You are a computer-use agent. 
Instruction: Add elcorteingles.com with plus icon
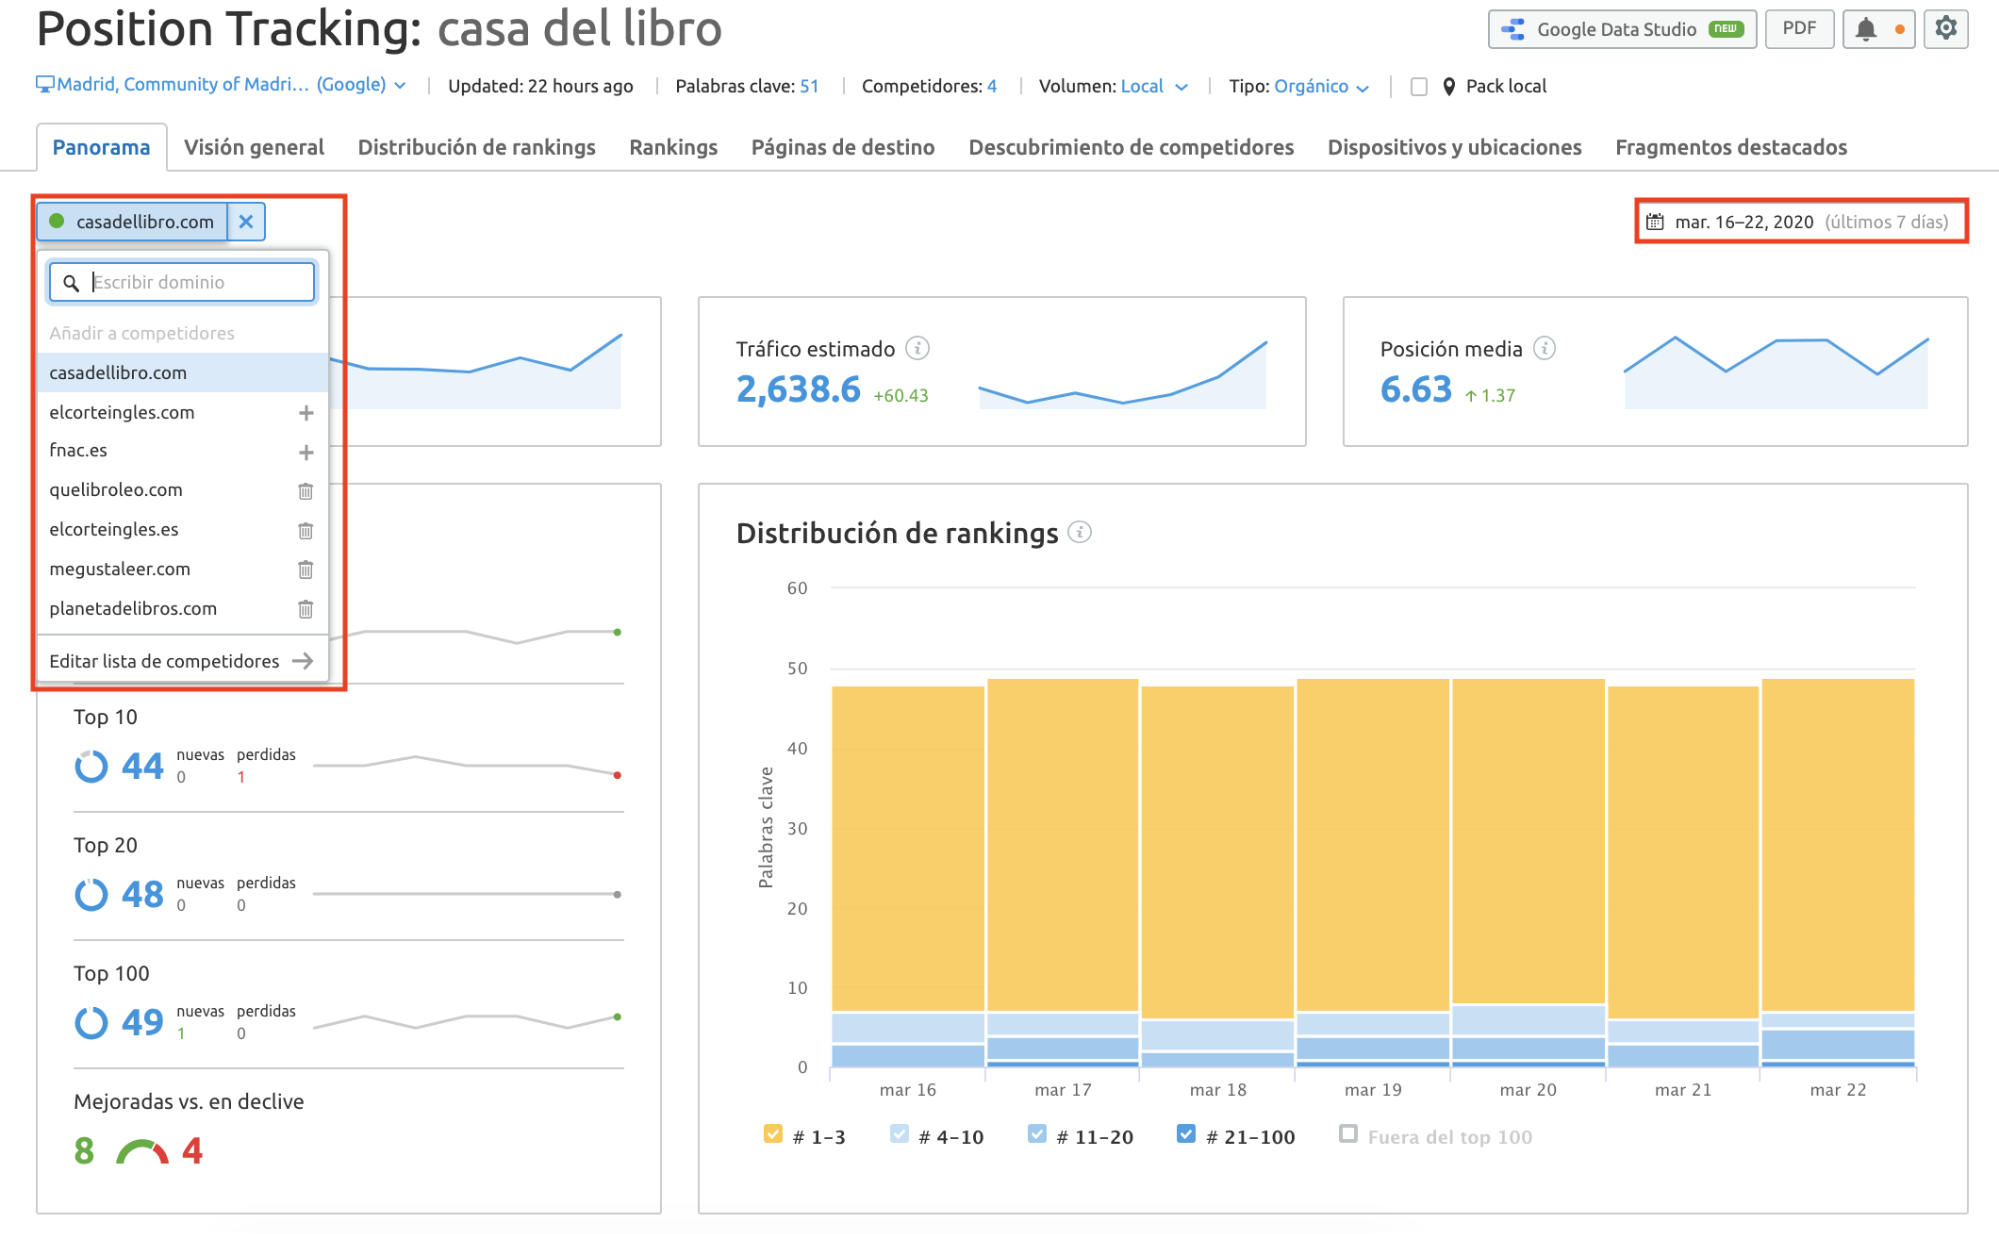[306, 413]
